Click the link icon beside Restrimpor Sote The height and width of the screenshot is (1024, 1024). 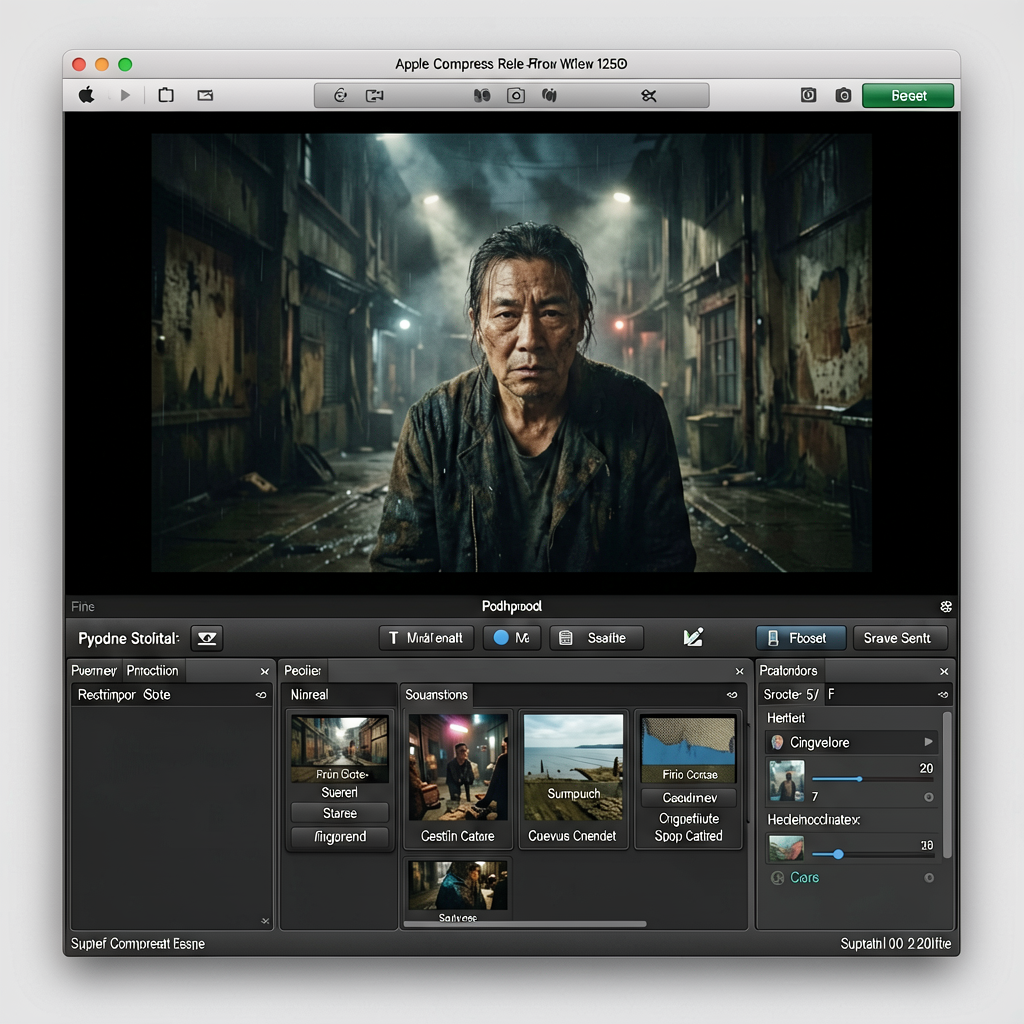(261, 695)
